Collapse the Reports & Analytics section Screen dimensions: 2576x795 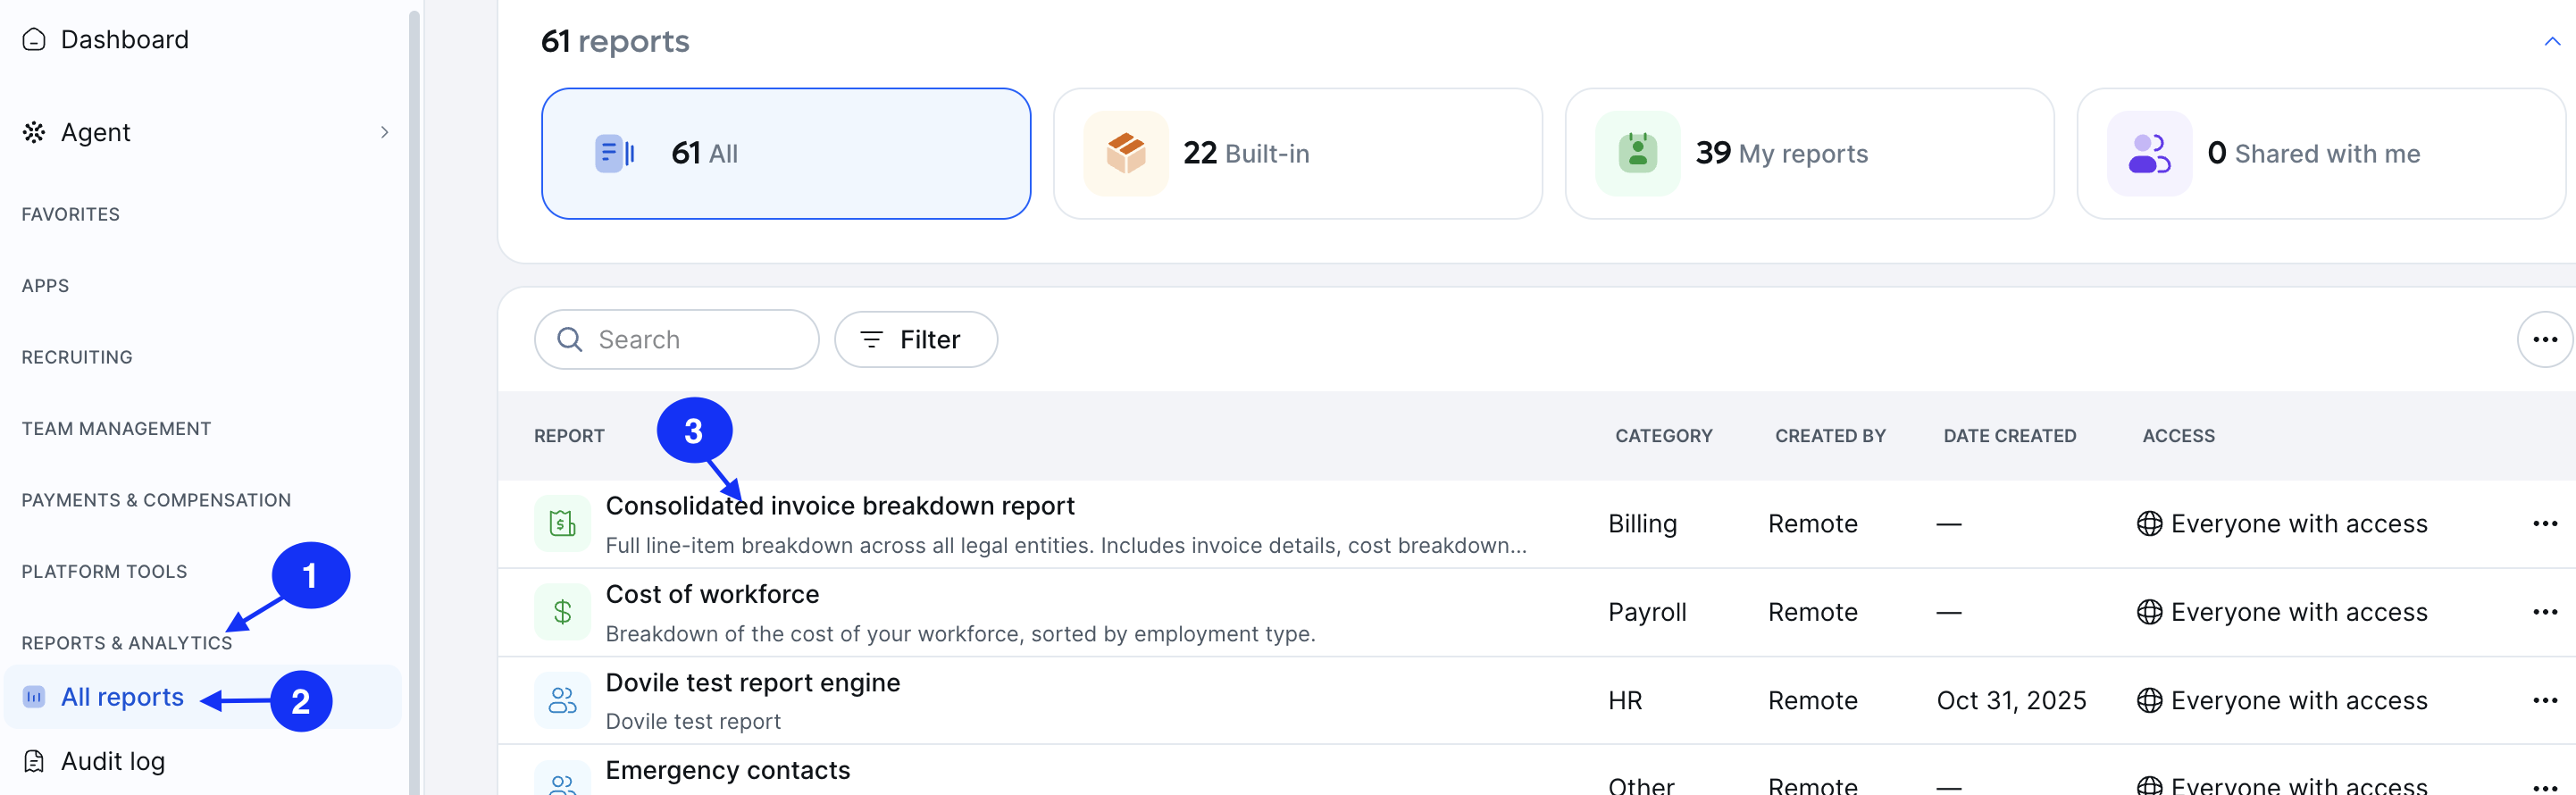click(x=126, y=643)
